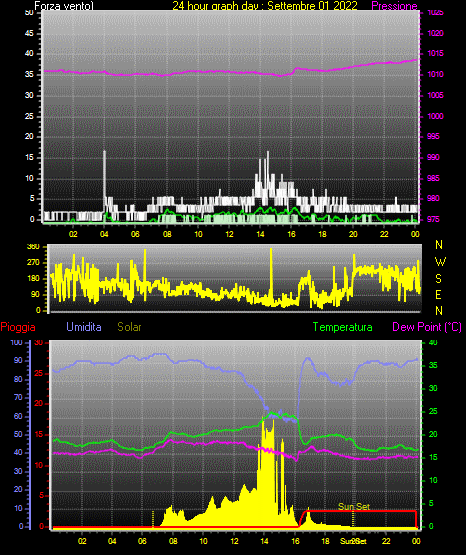Click the E compass letter
466x555 pixels.
coord(438,294)
